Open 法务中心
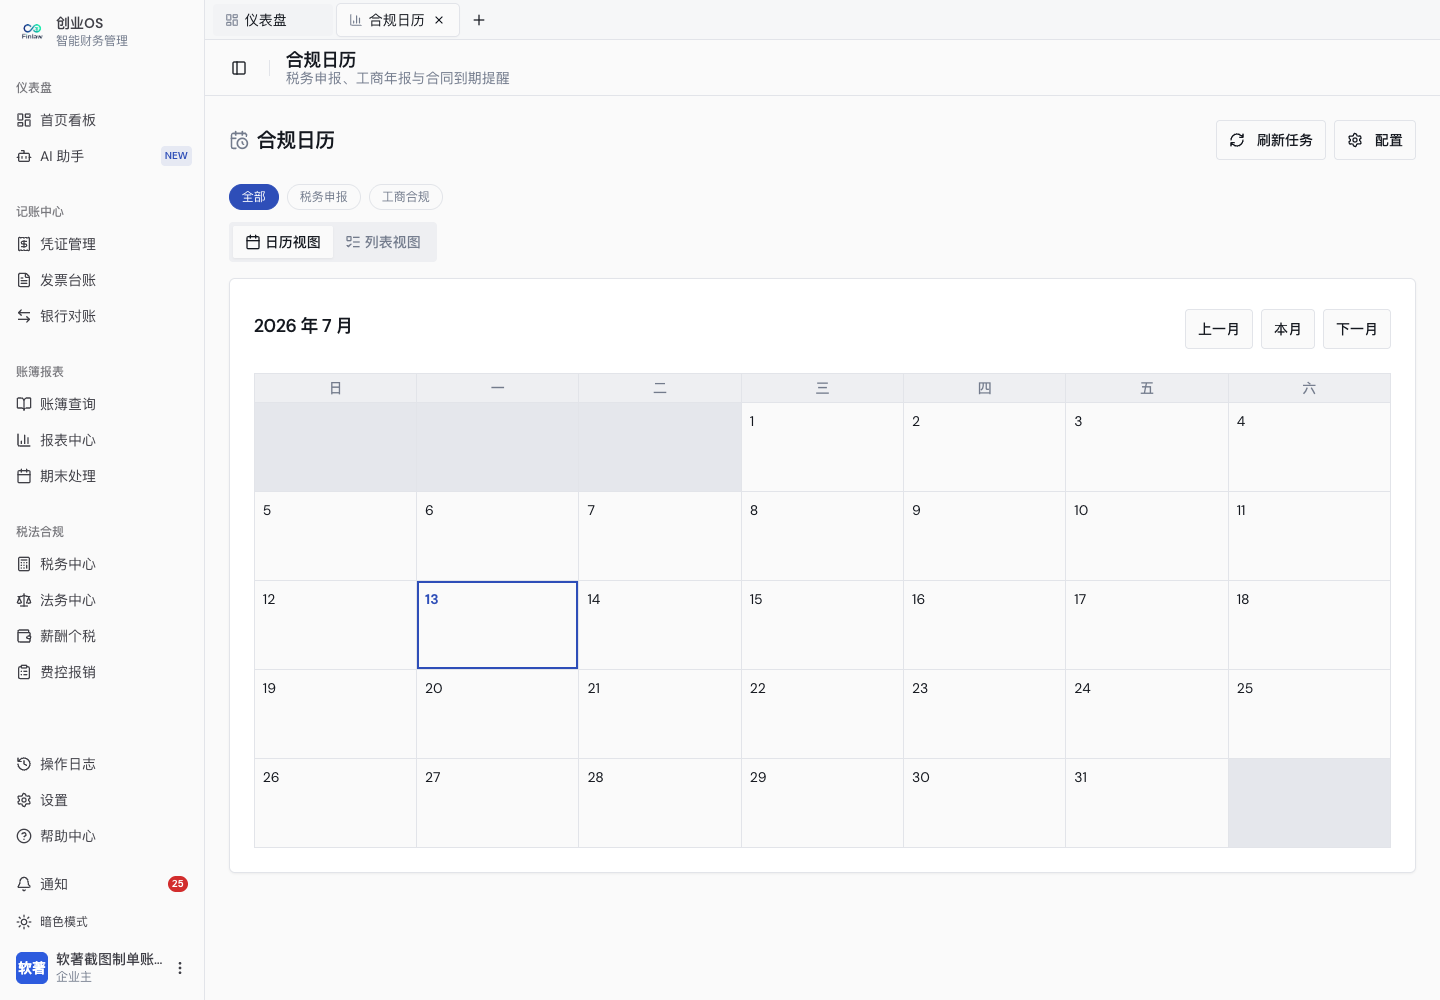The height and width of the screenshot is (1000, 1440). click(x=102, y=600)
